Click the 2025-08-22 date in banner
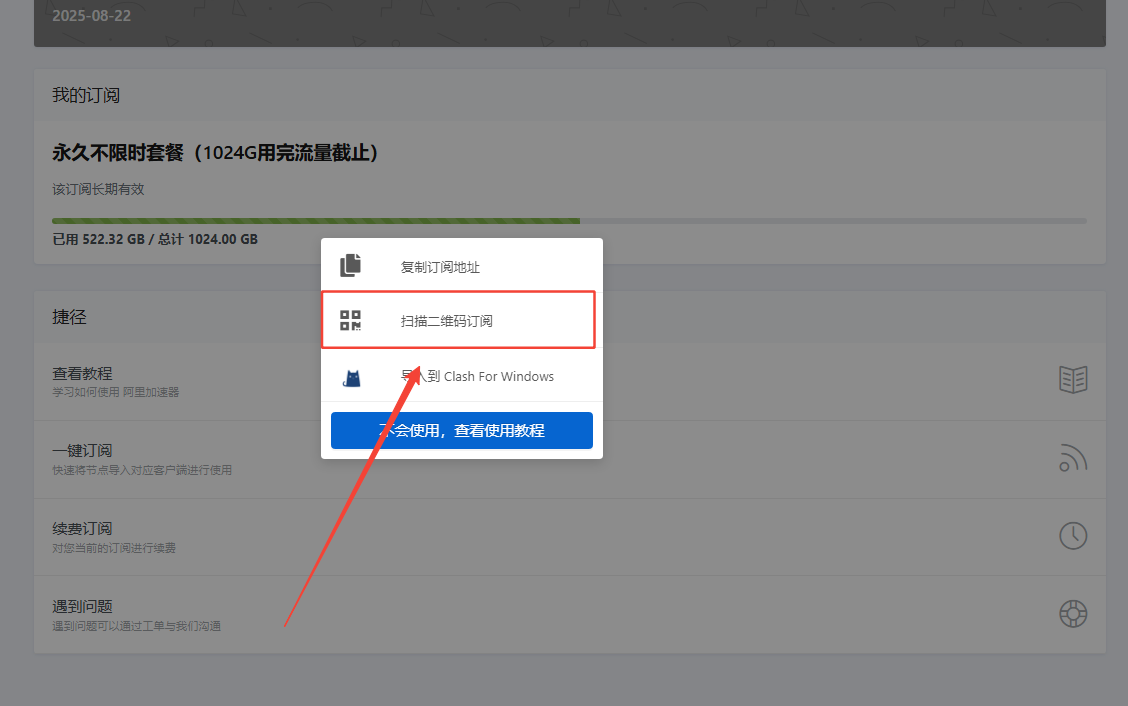The width and height of the screenshot is (1128, 706). 91,16
